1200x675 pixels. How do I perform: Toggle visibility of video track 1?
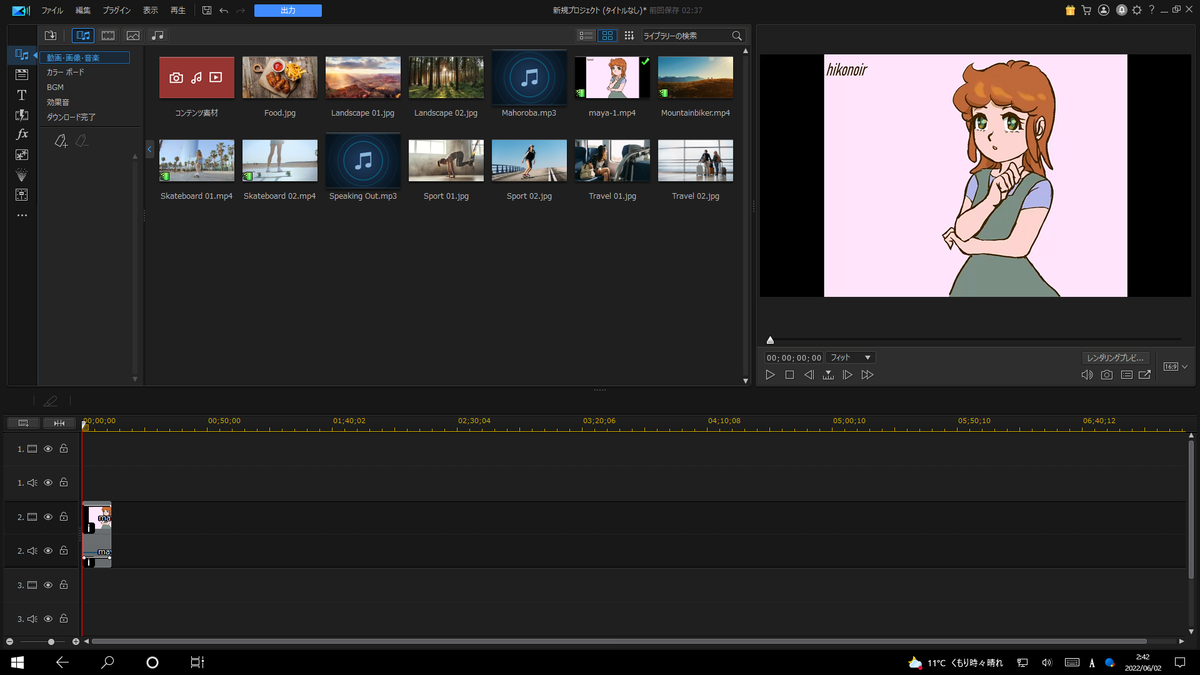point(47,449)
